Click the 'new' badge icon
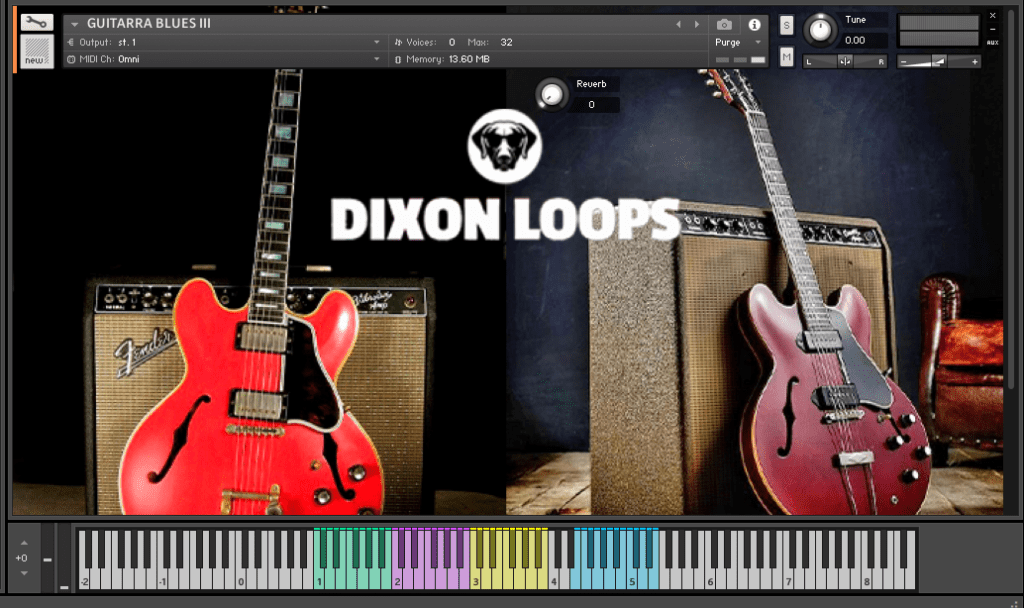Screen dimensions: 1024x608 pyautogui.click(x=37, y=53)
